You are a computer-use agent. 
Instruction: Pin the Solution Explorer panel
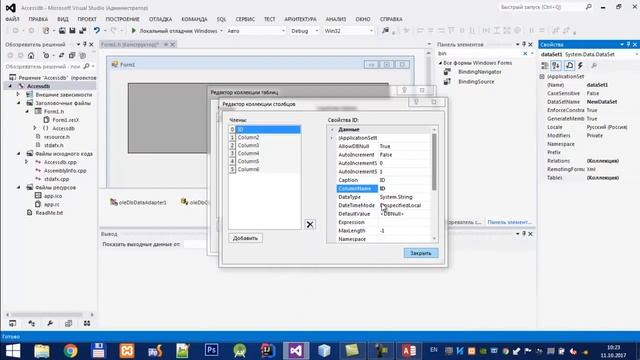(85, 44)
